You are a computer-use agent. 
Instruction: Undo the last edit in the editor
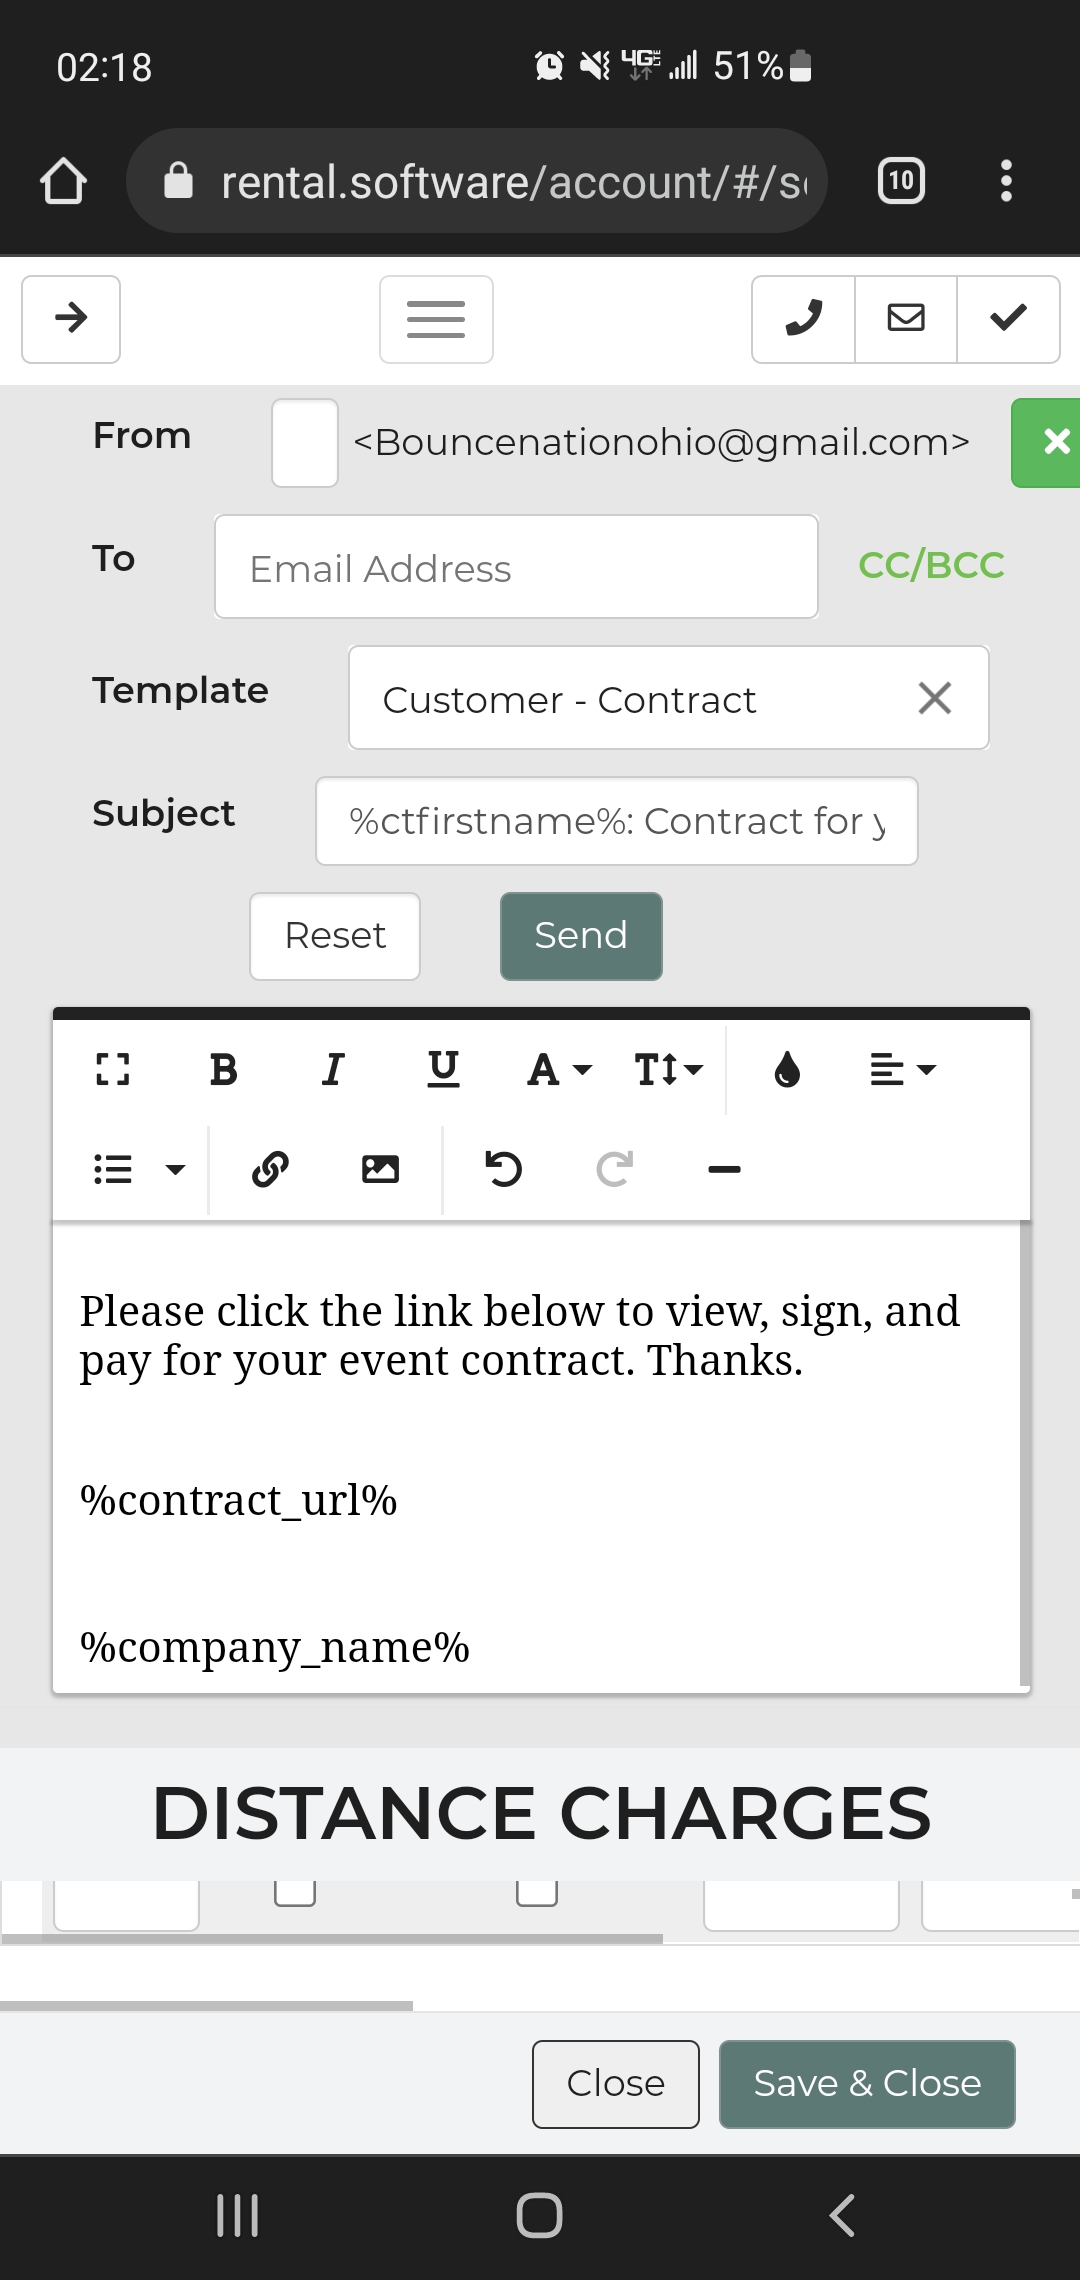[503, 1168]
